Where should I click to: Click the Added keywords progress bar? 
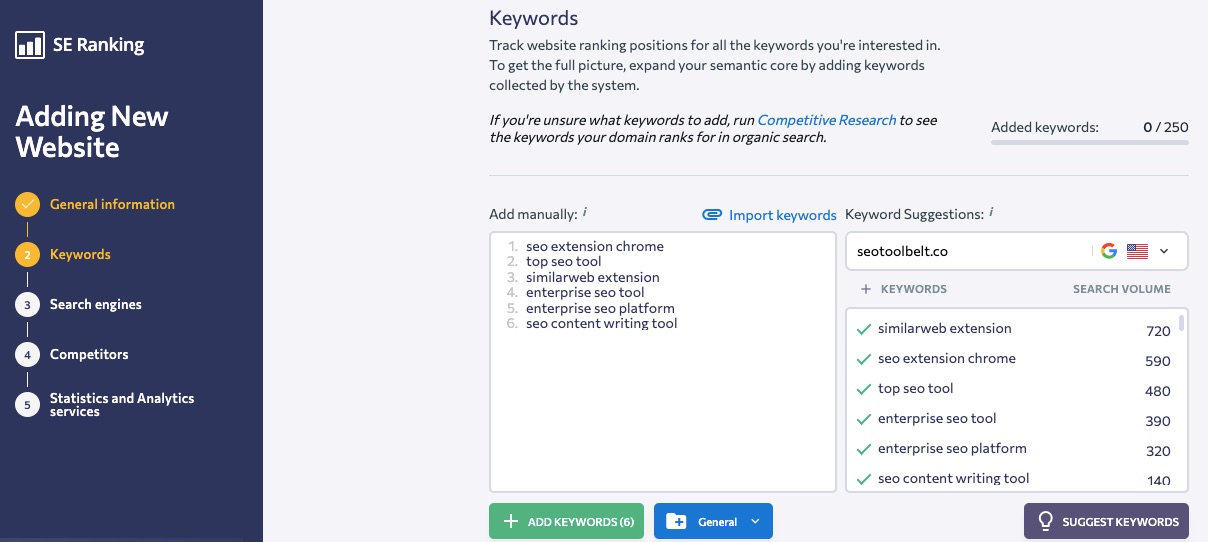click(x=1089, y=143)
